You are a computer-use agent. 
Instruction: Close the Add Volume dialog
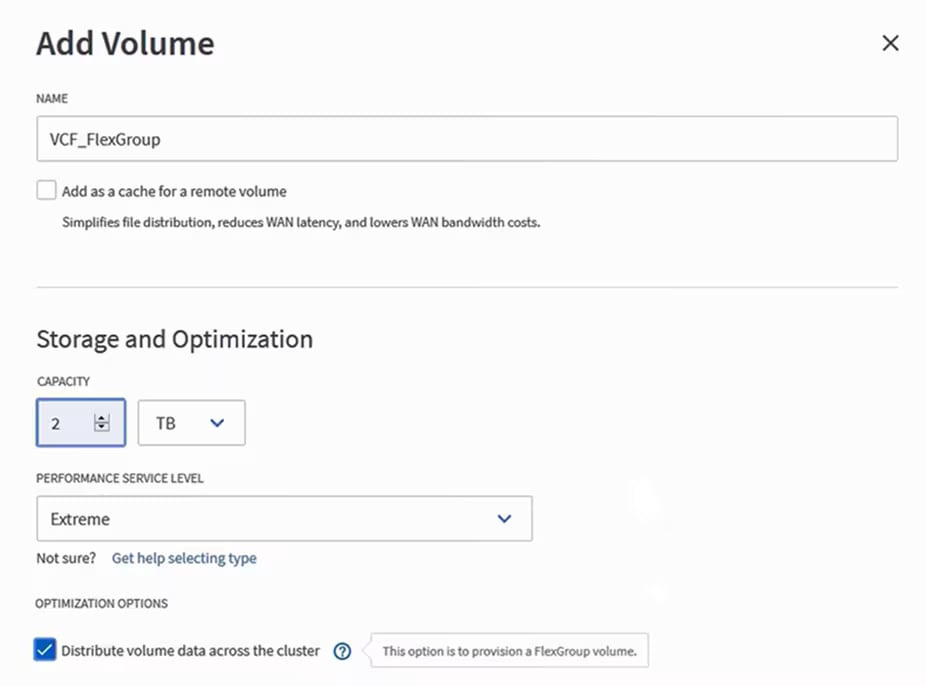pos(890,43)
